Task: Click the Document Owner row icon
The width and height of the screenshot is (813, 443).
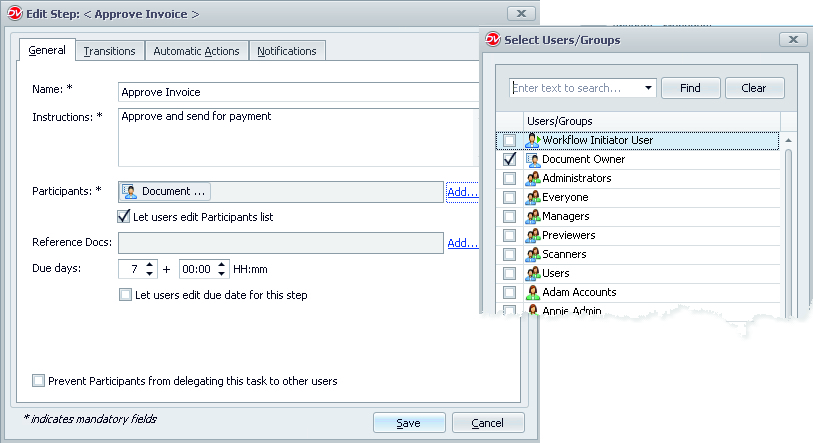Action: click(532, 159)
